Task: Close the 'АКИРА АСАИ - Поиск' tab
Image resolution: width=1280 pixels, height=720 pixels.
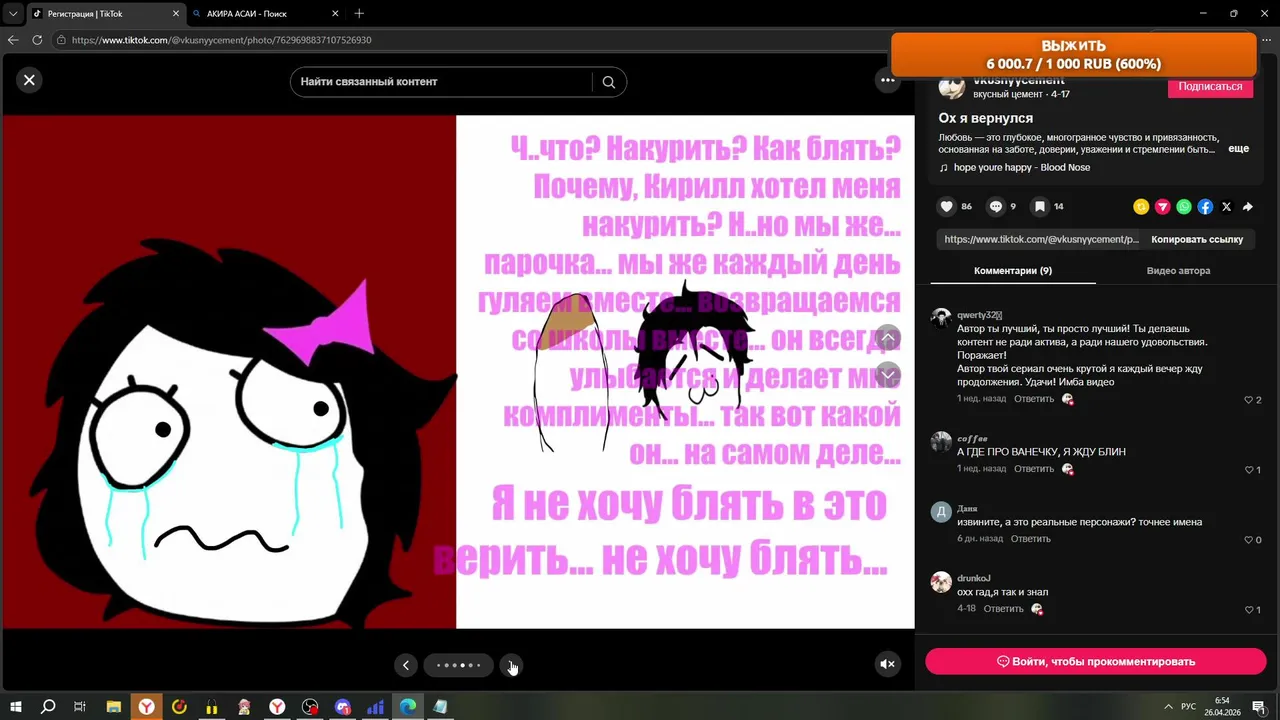Action: pyautogui.click(x=335, y=14)
